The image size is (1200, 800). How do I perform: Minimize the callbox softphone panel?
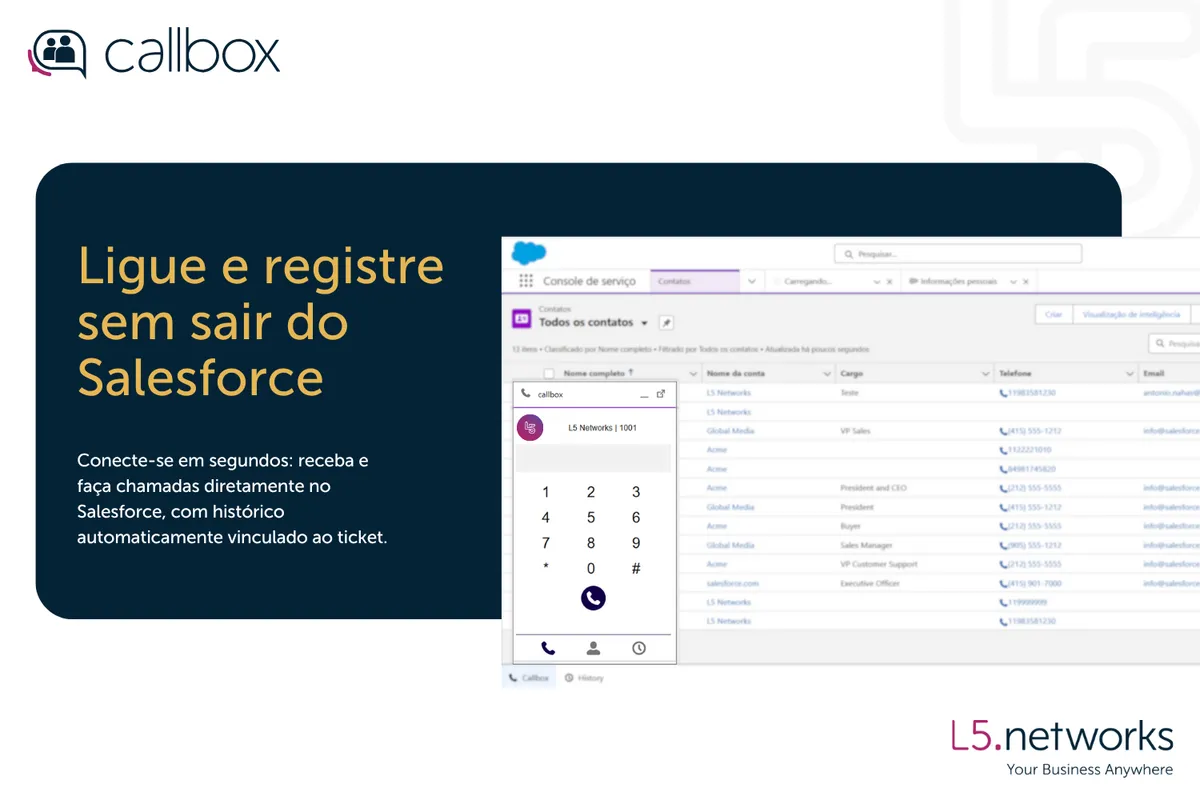coord(644,395)
